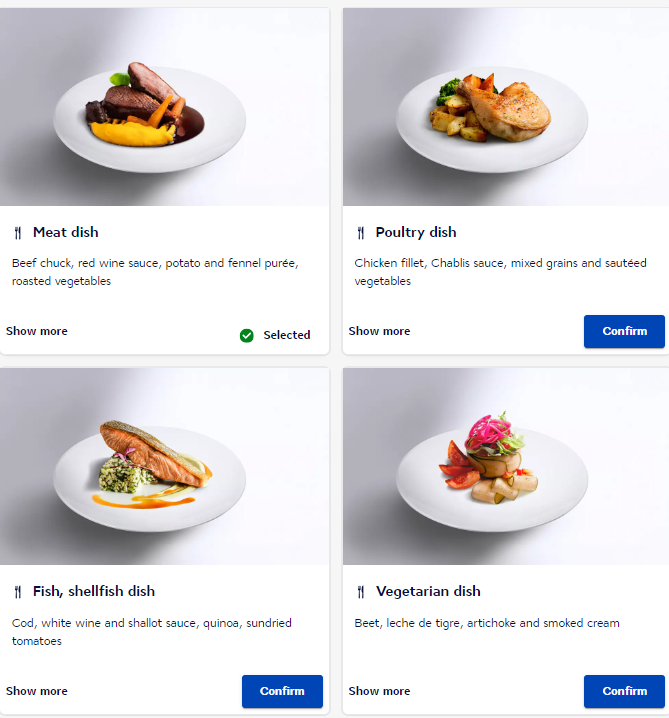The height and width of the screenshot is (718, 669).
Task: Confirm the Fish, shellfish dish
Action: 282,691
